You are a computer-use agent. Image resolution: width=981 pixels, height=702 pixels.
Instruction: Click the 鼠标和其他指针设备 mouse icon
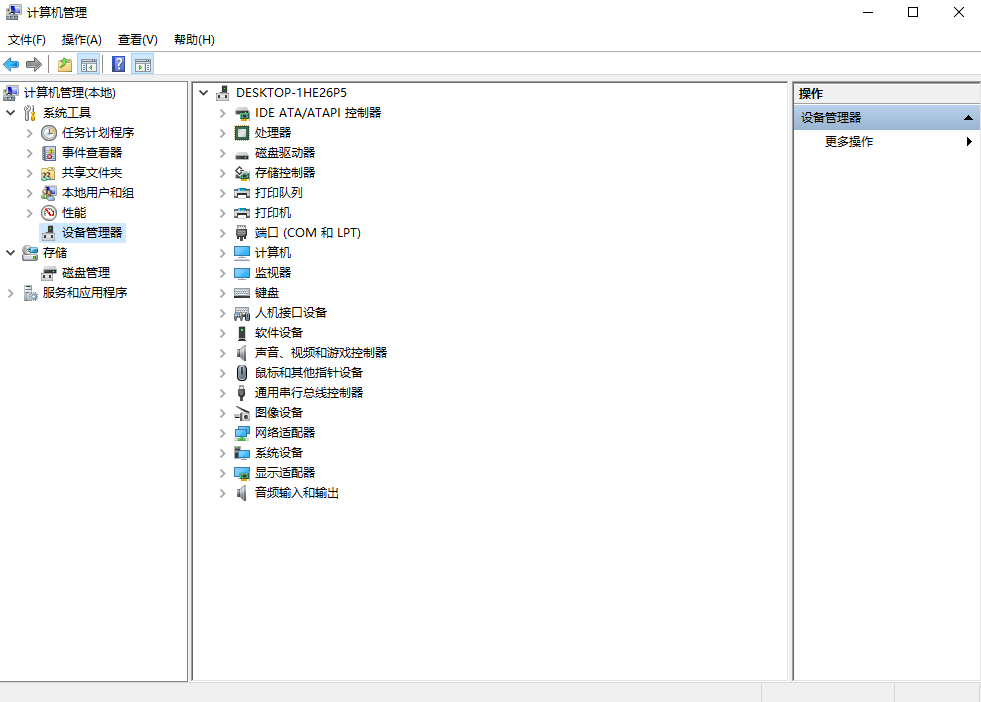pyautogui.click(x=242, y=373)
